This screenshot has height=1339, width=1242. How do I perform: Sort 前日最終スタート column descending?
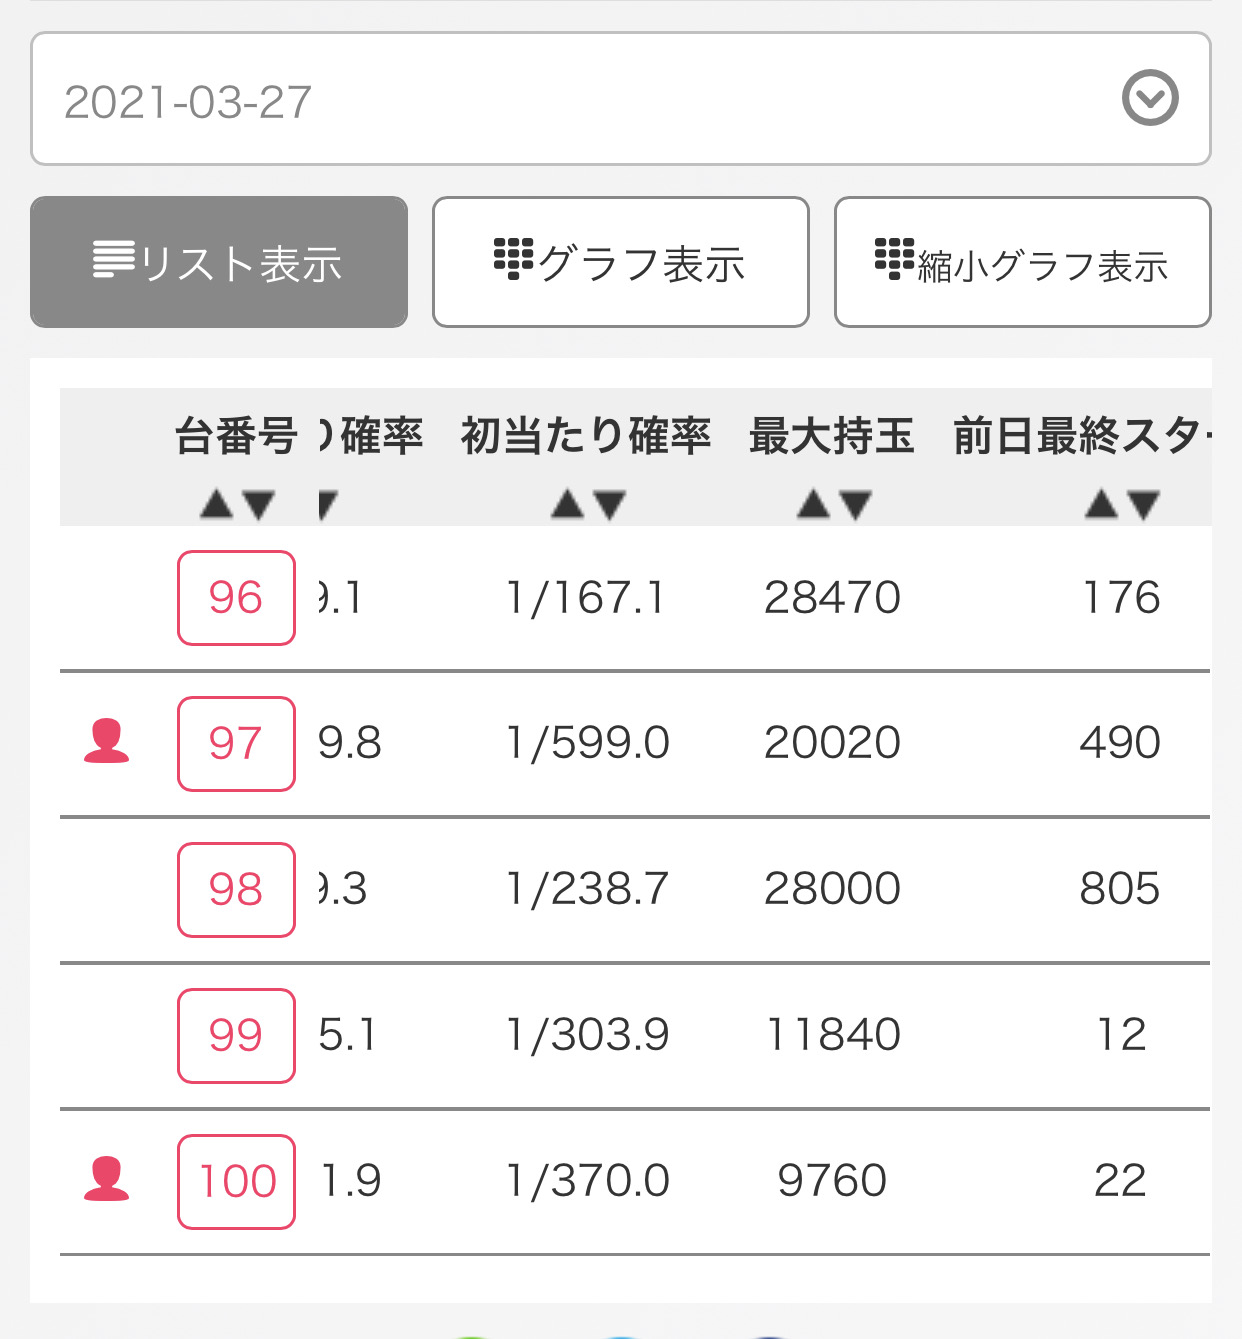tap(1143, 504)
